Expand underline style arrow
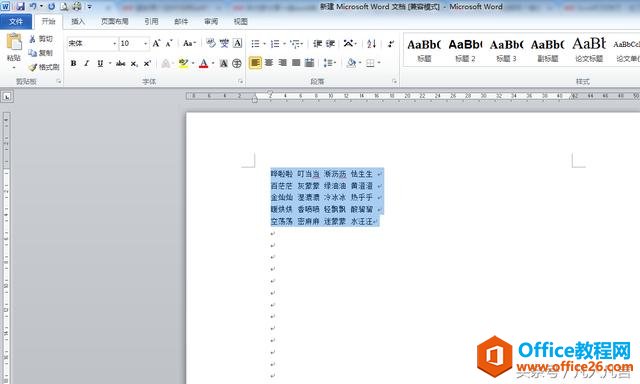The height and width of the screenshot is (384, 640). [x=110, y=63]
